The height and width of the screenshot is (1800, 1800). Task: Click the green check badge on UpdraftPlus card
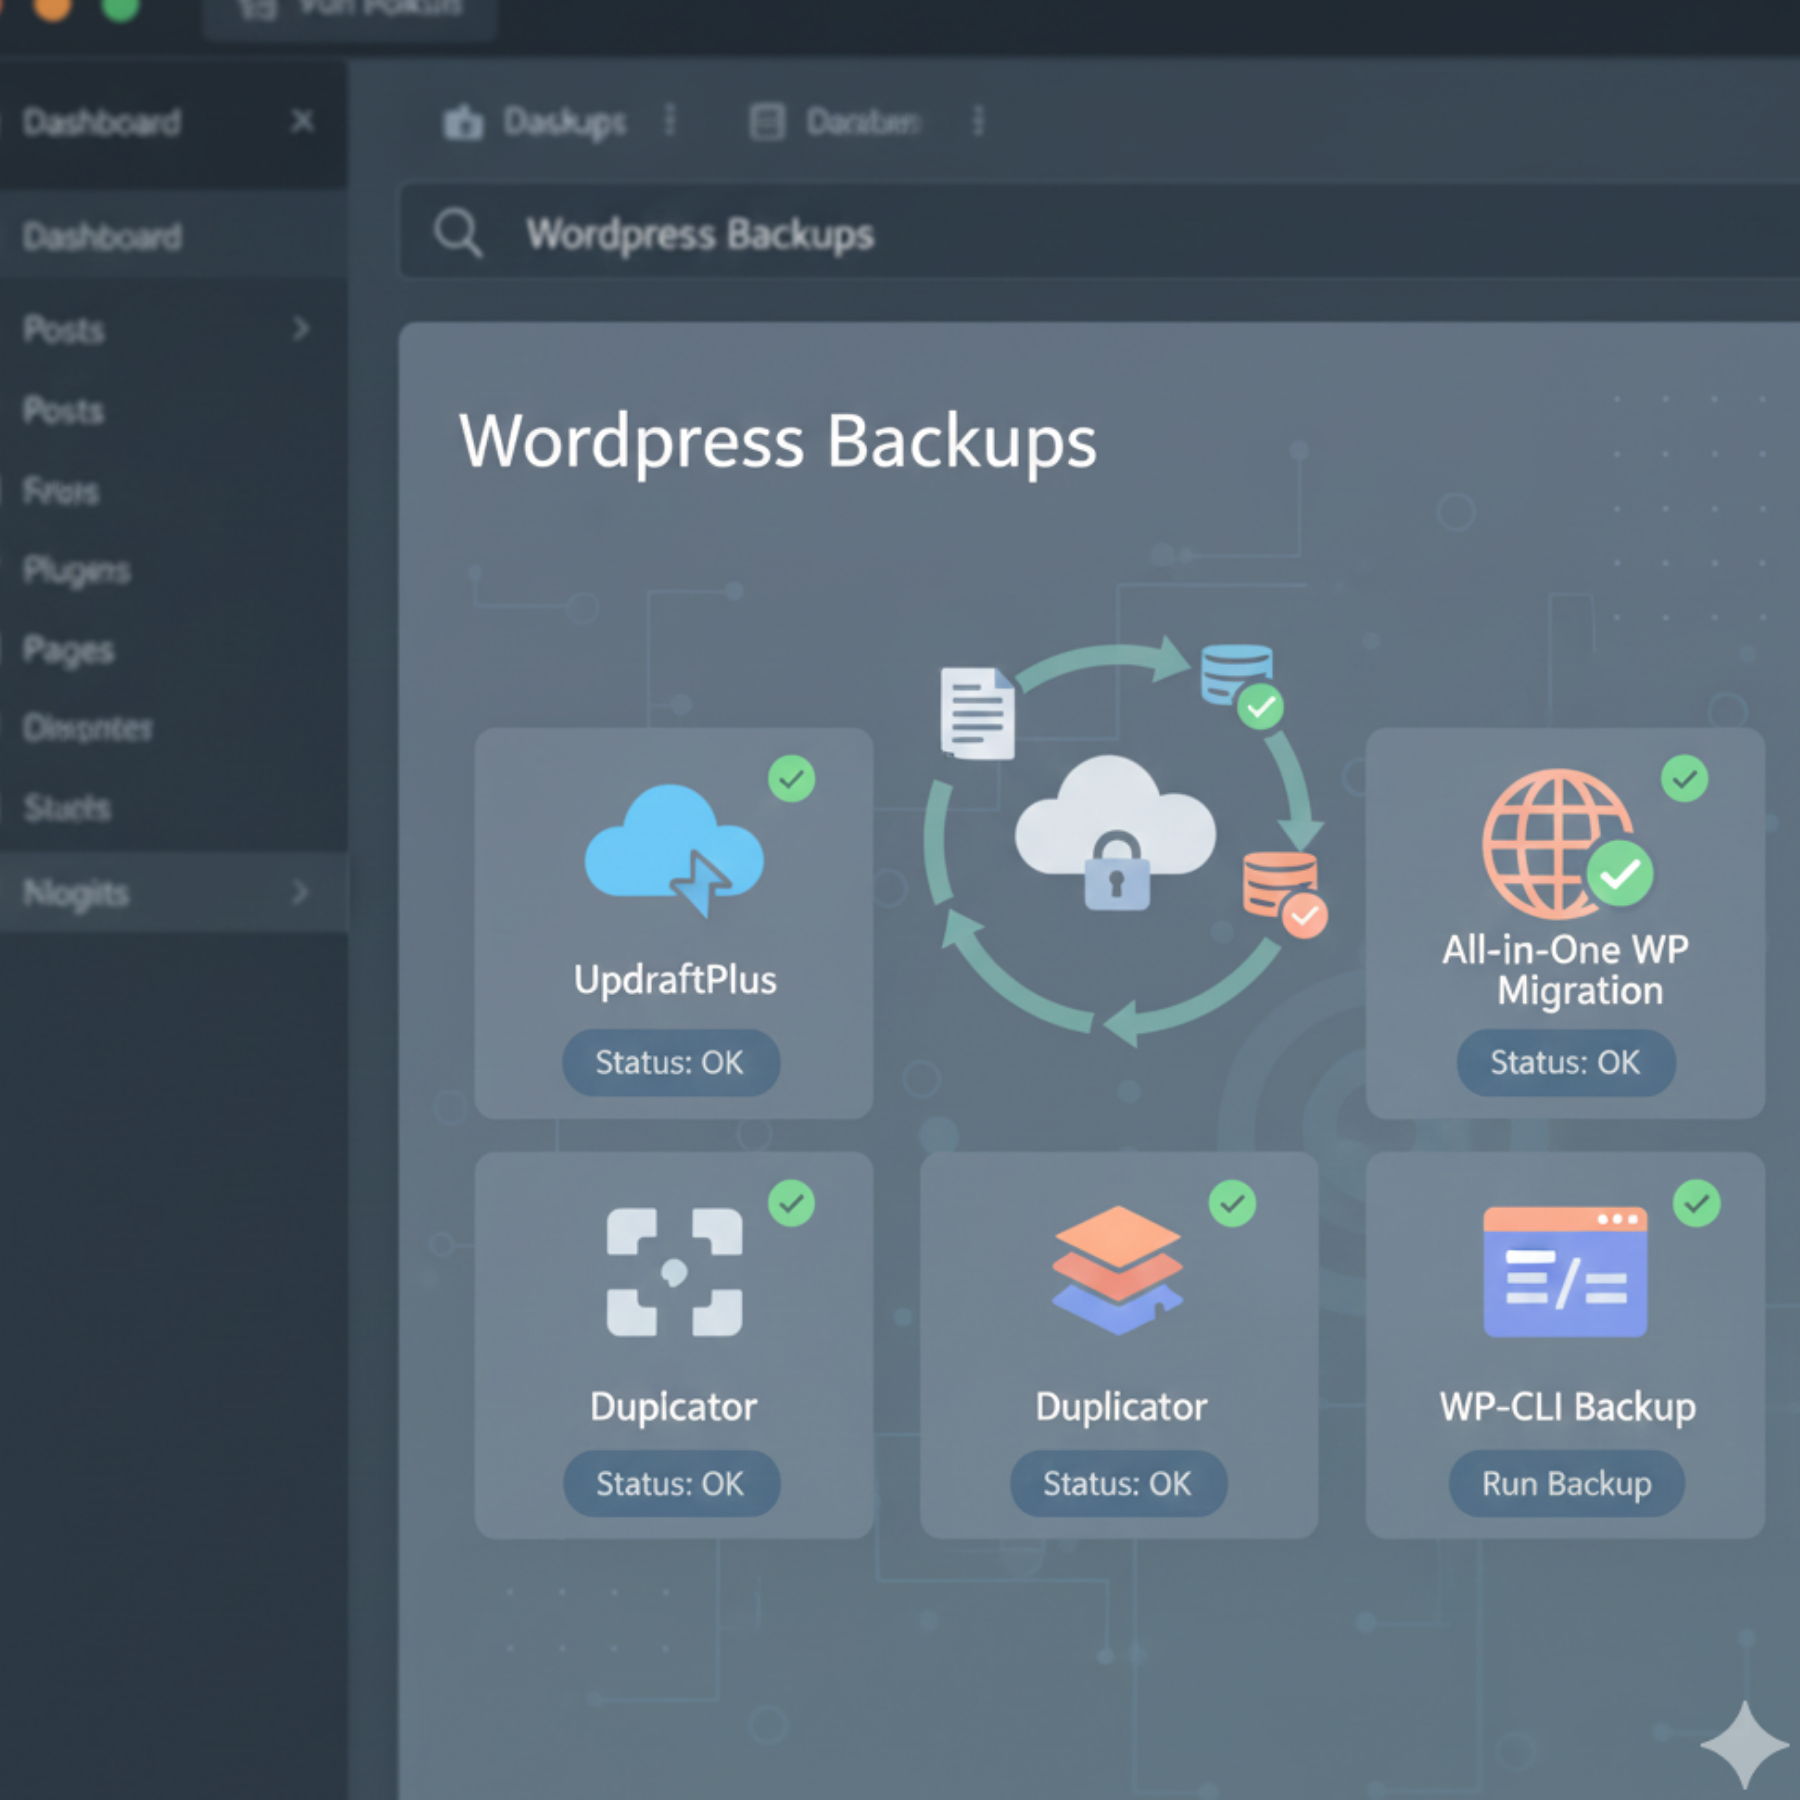point(792,779)
